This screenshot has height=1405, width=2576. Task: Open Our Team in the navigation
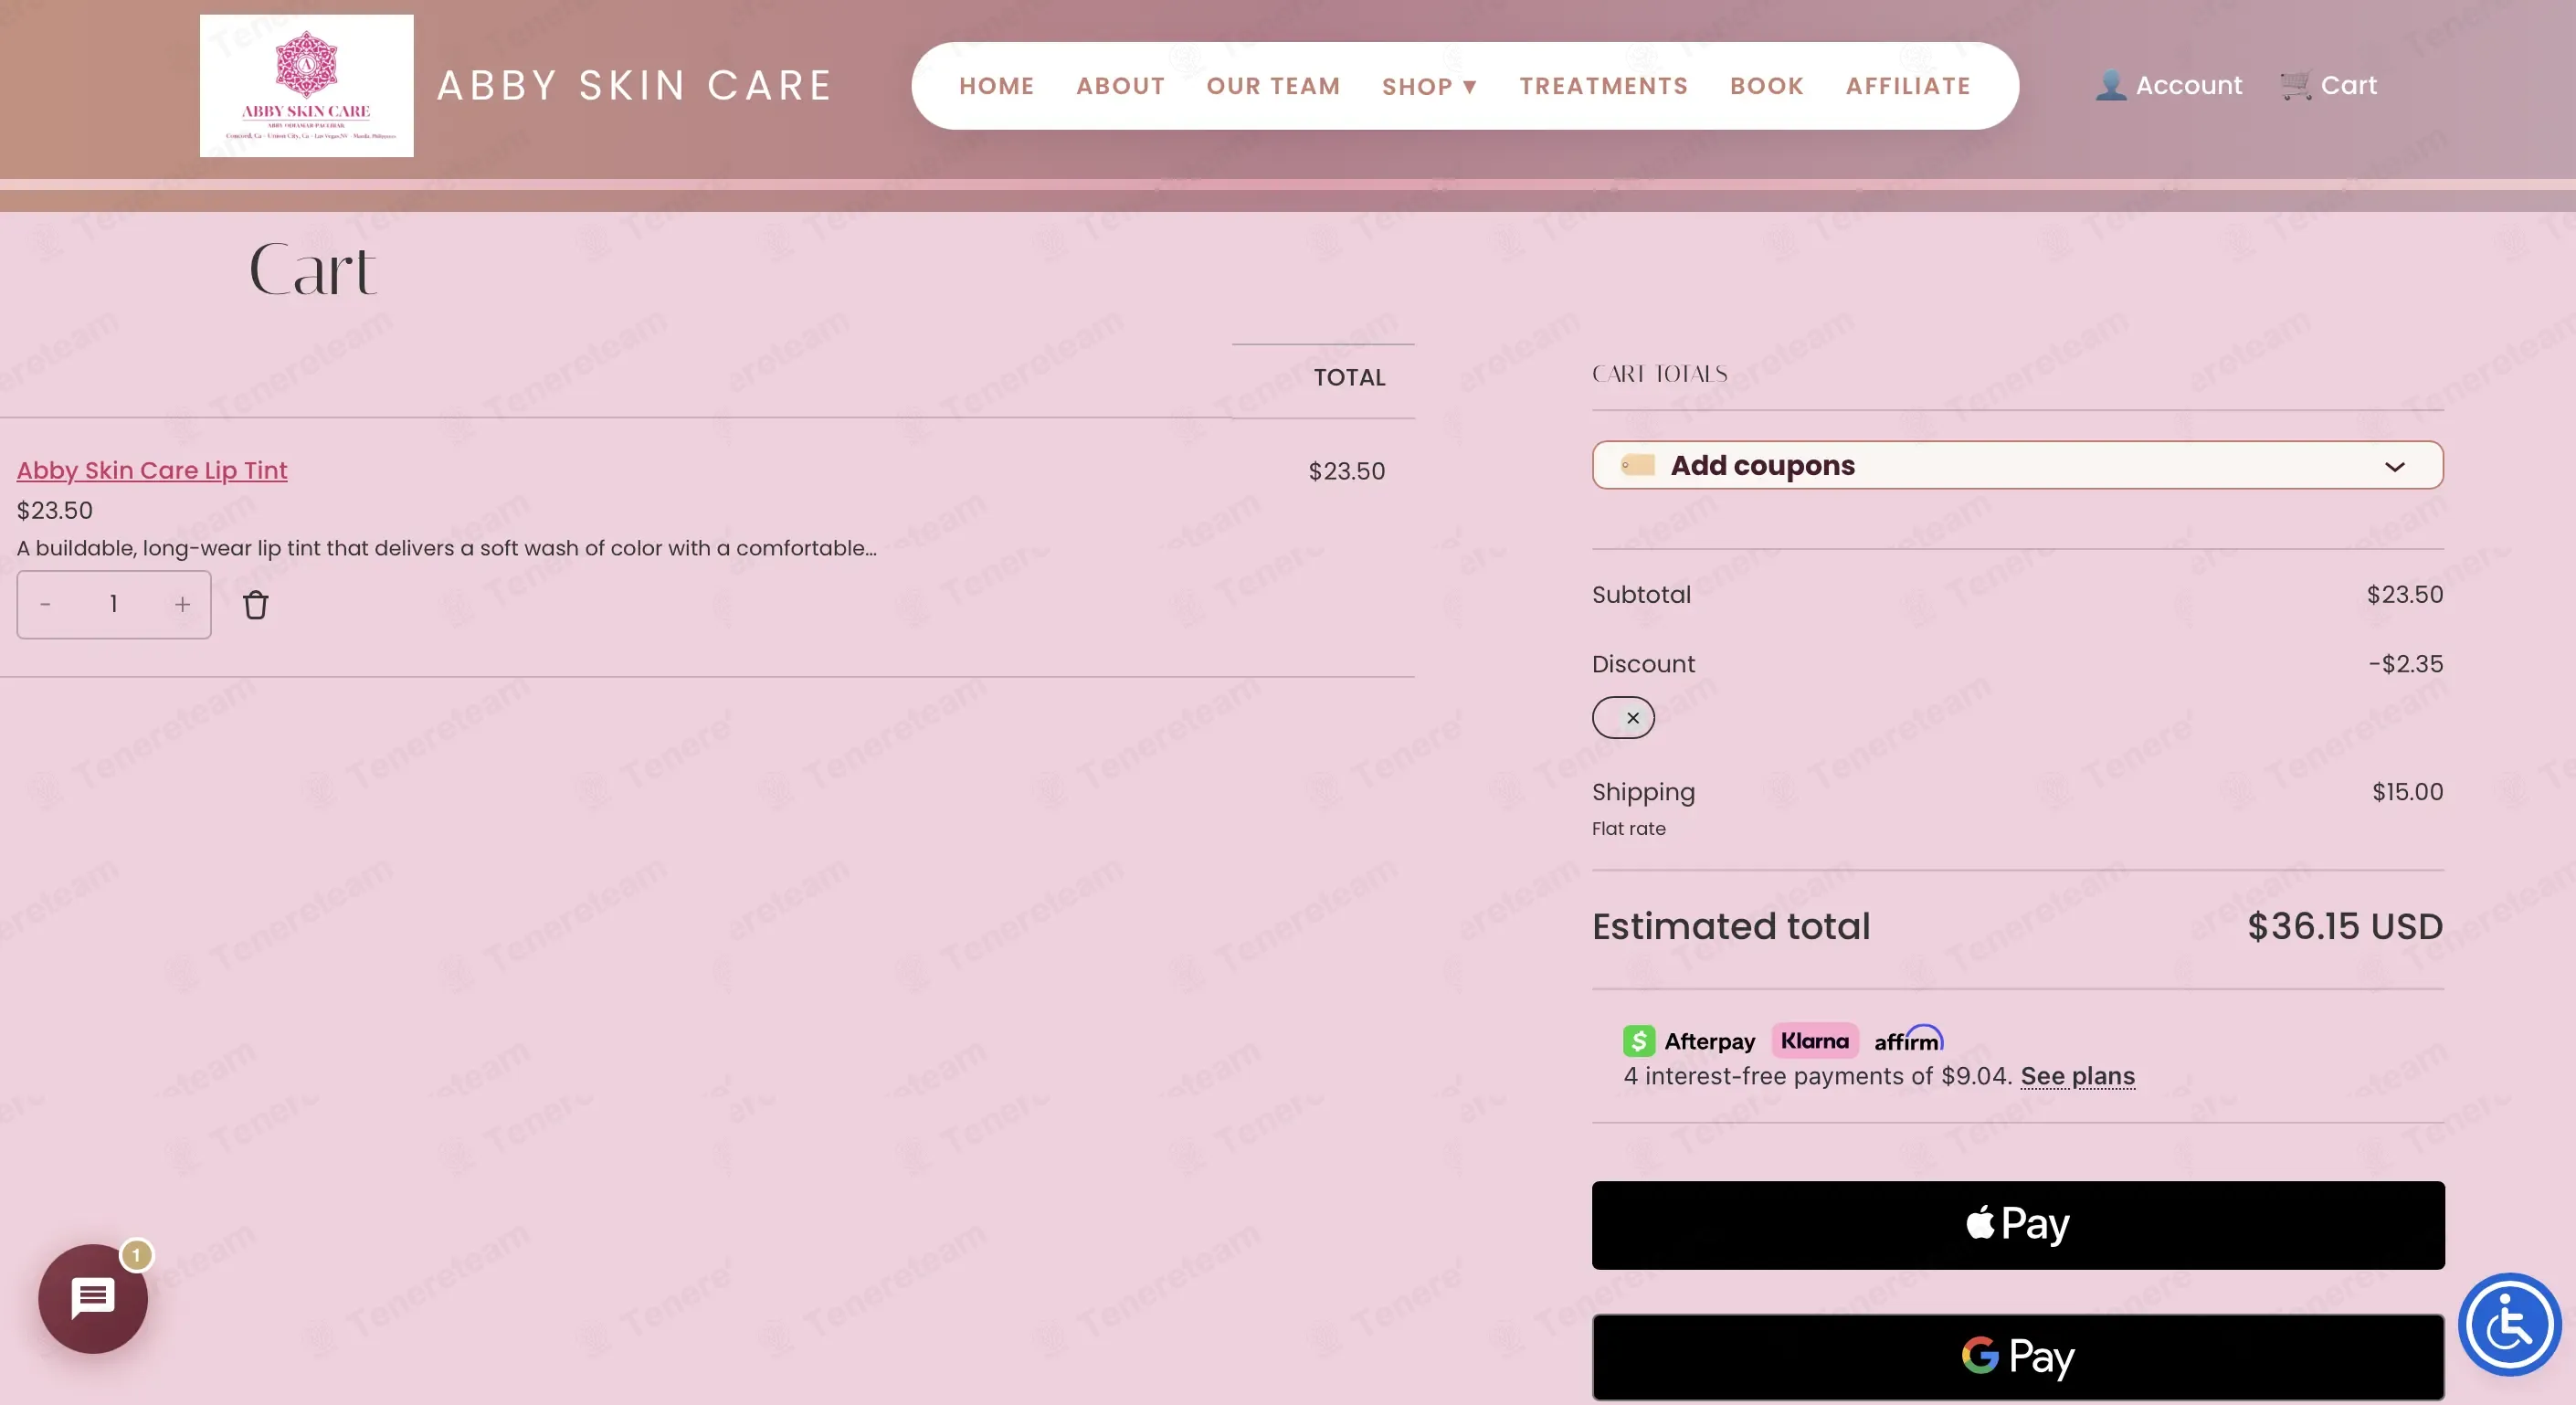coord(1273,86)
